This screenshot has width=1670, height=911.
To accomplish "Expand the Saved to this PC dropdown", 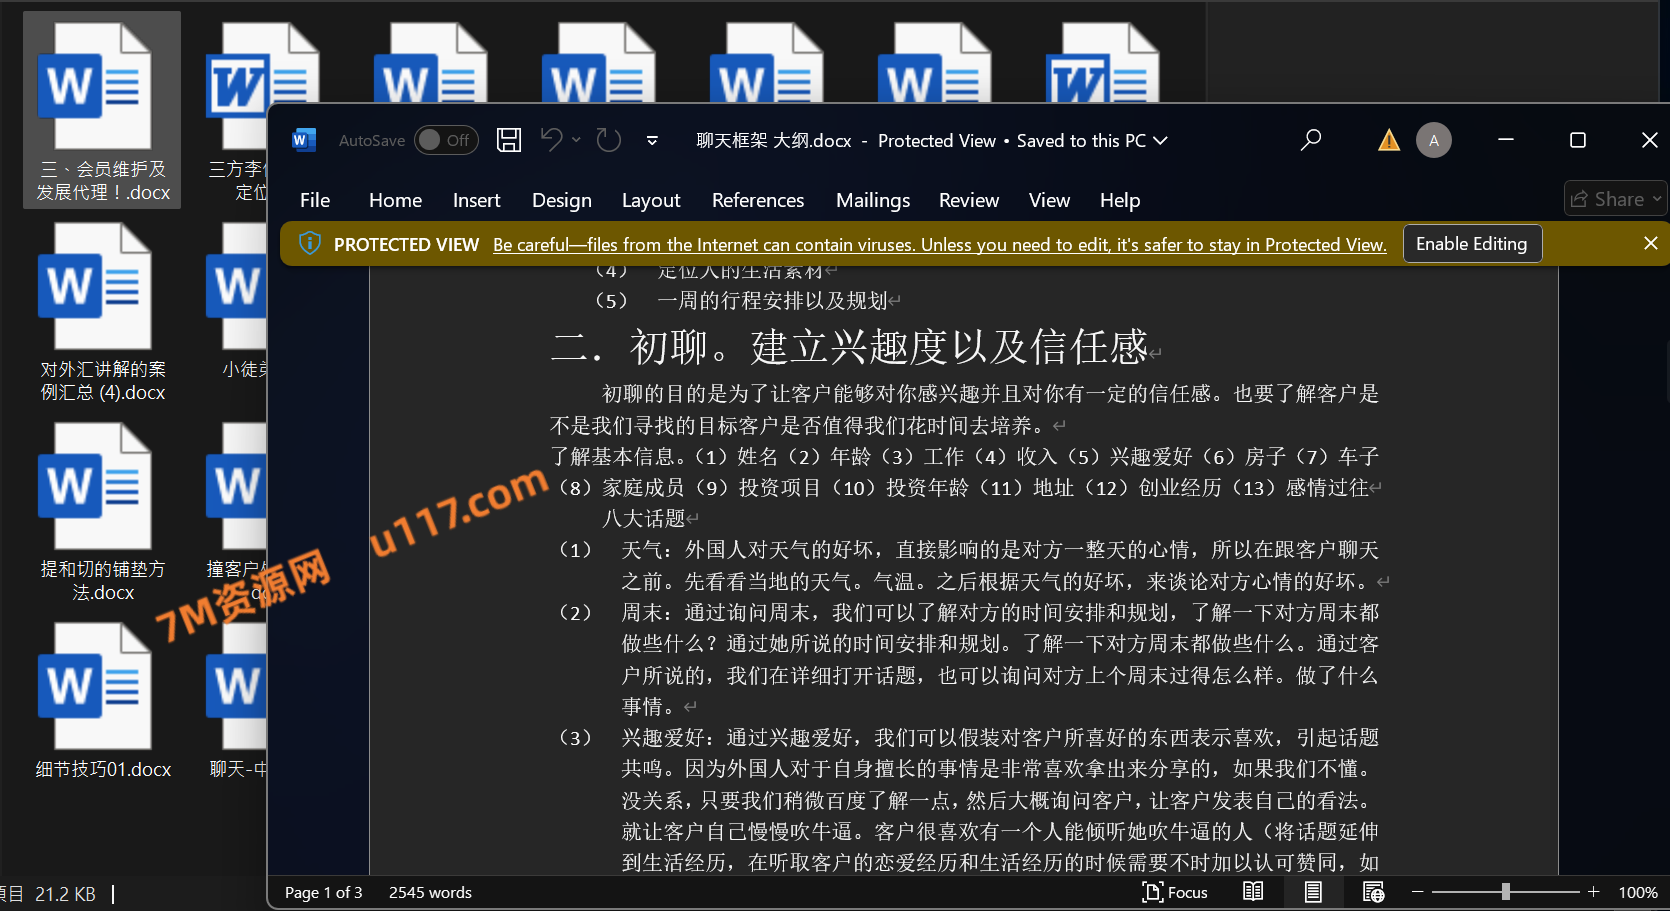I will pos(1161,141).
